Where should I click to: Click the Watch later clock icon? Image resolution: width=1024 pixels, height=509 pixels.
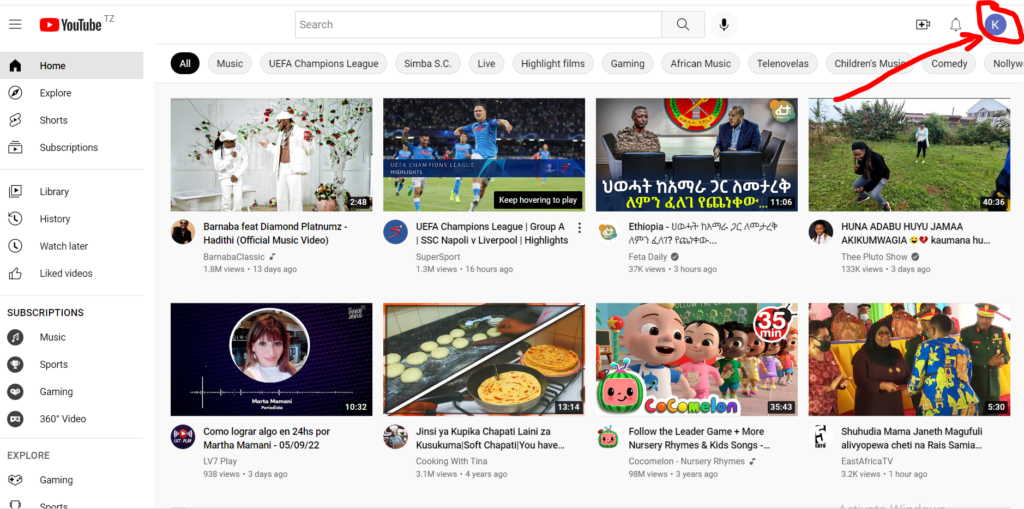pyautogui.click(x=15, y=246)
